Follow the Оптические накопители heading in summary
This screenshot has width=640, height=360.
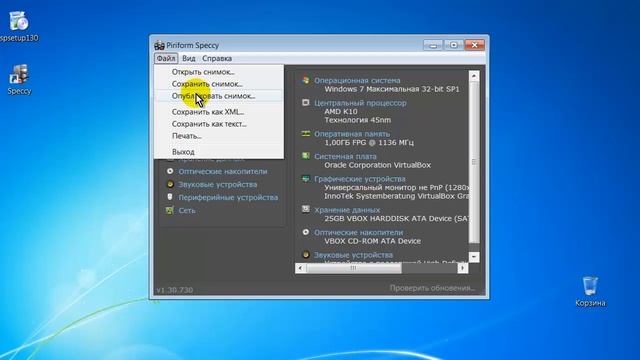click(x=358, y=232)
